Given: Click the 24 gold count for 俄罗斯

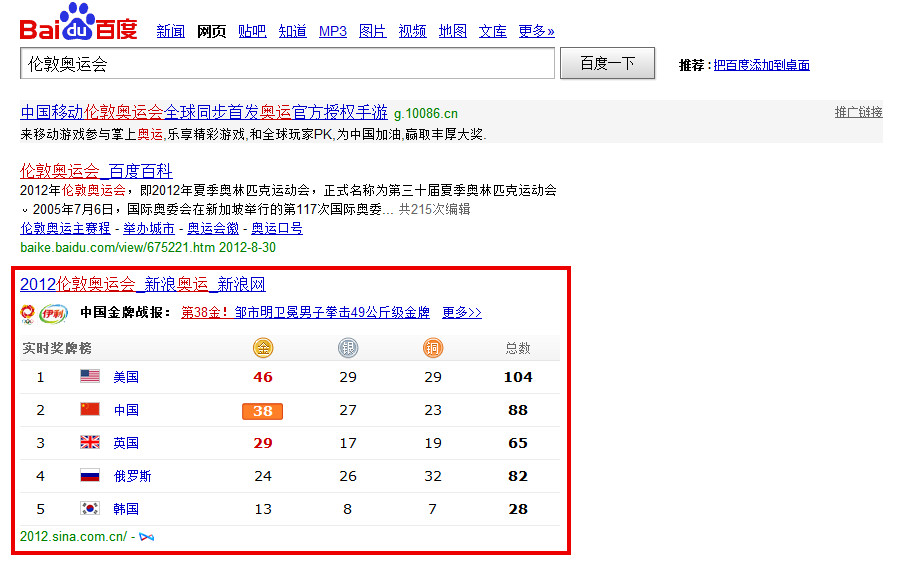Looking at the screenshot, I should point(263,476).
